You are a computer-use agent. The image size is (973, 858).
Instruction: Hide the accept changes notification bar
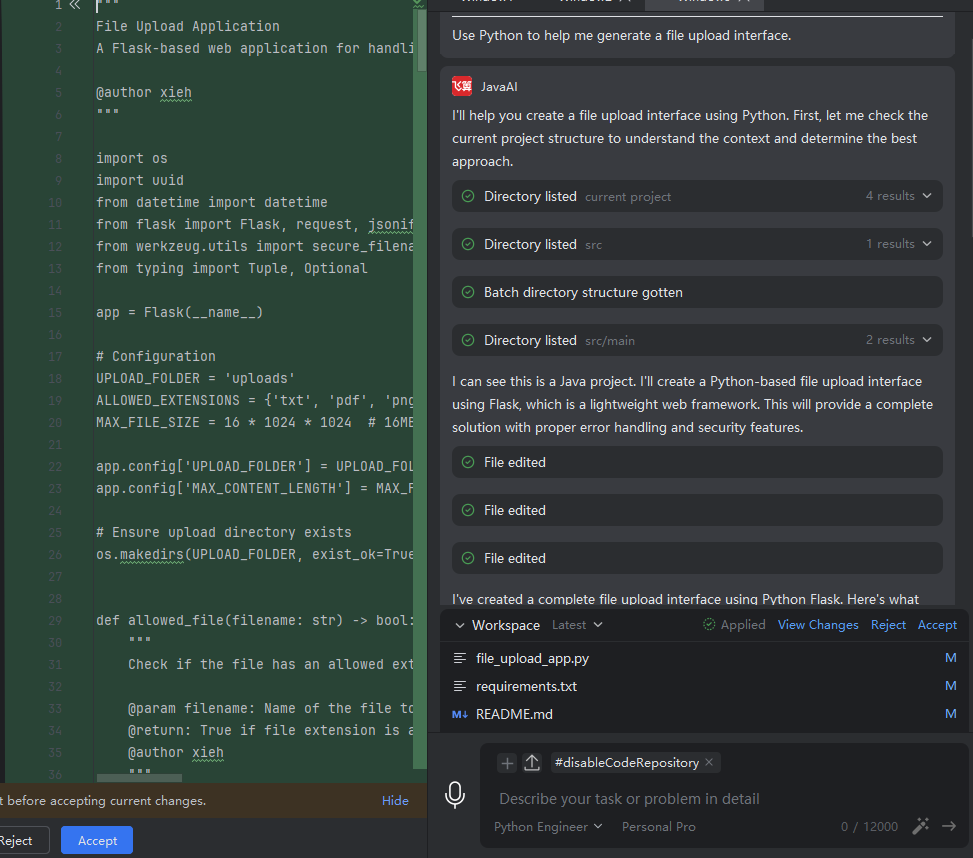(395, 800)
